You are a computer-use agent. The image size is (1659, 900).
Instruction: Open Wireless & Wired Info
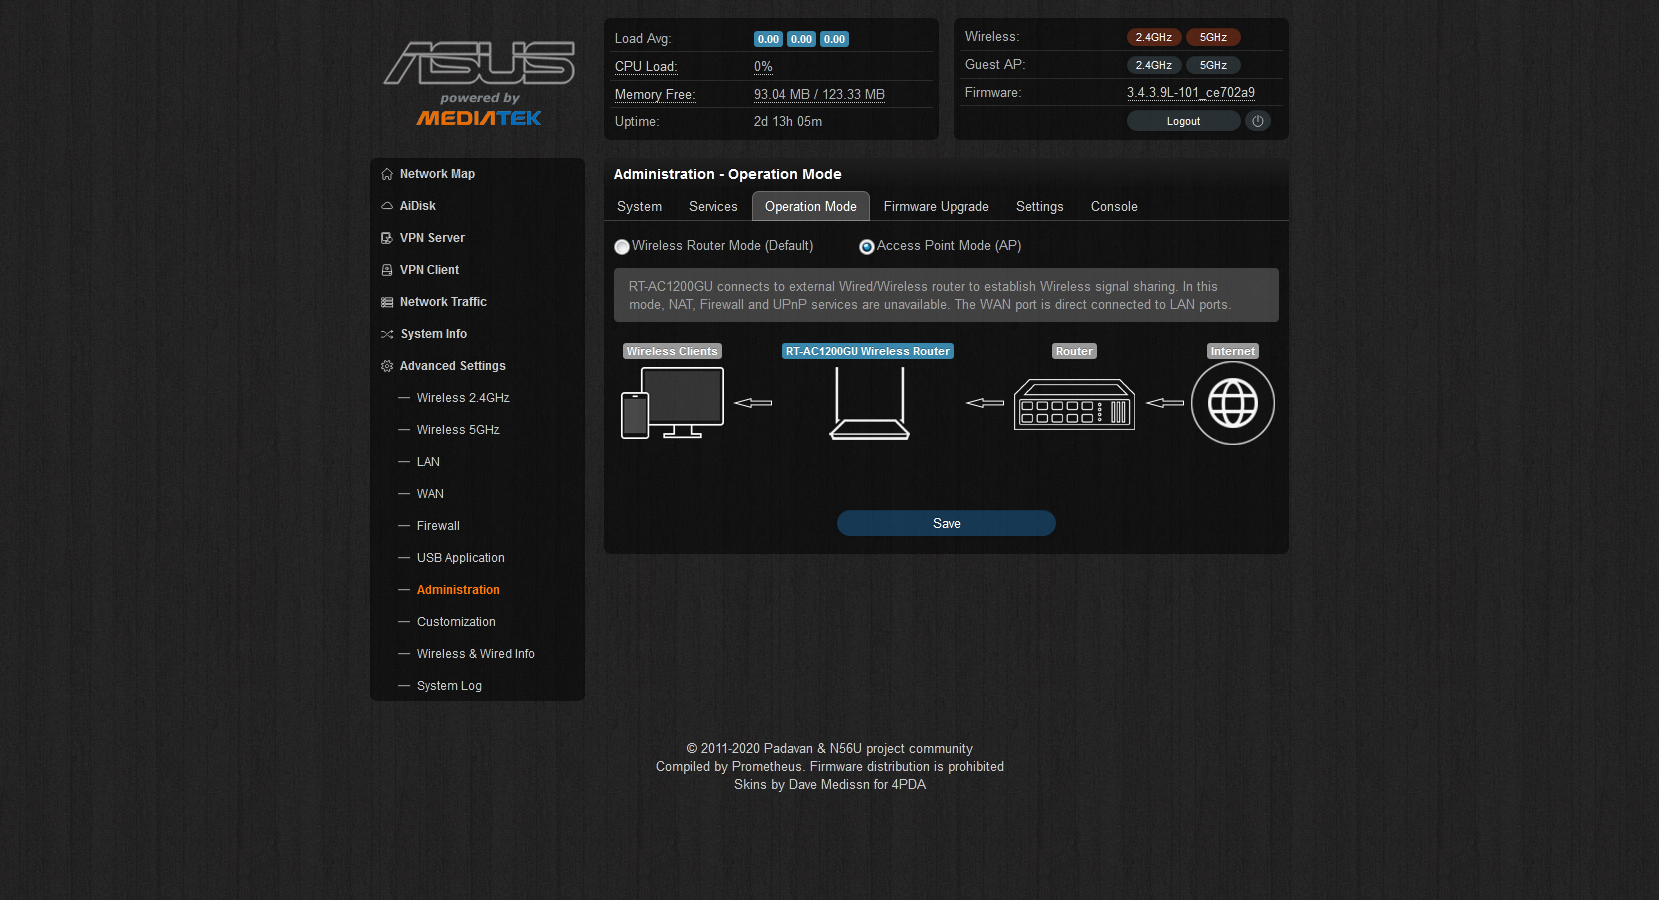click(x=476, y=654)
